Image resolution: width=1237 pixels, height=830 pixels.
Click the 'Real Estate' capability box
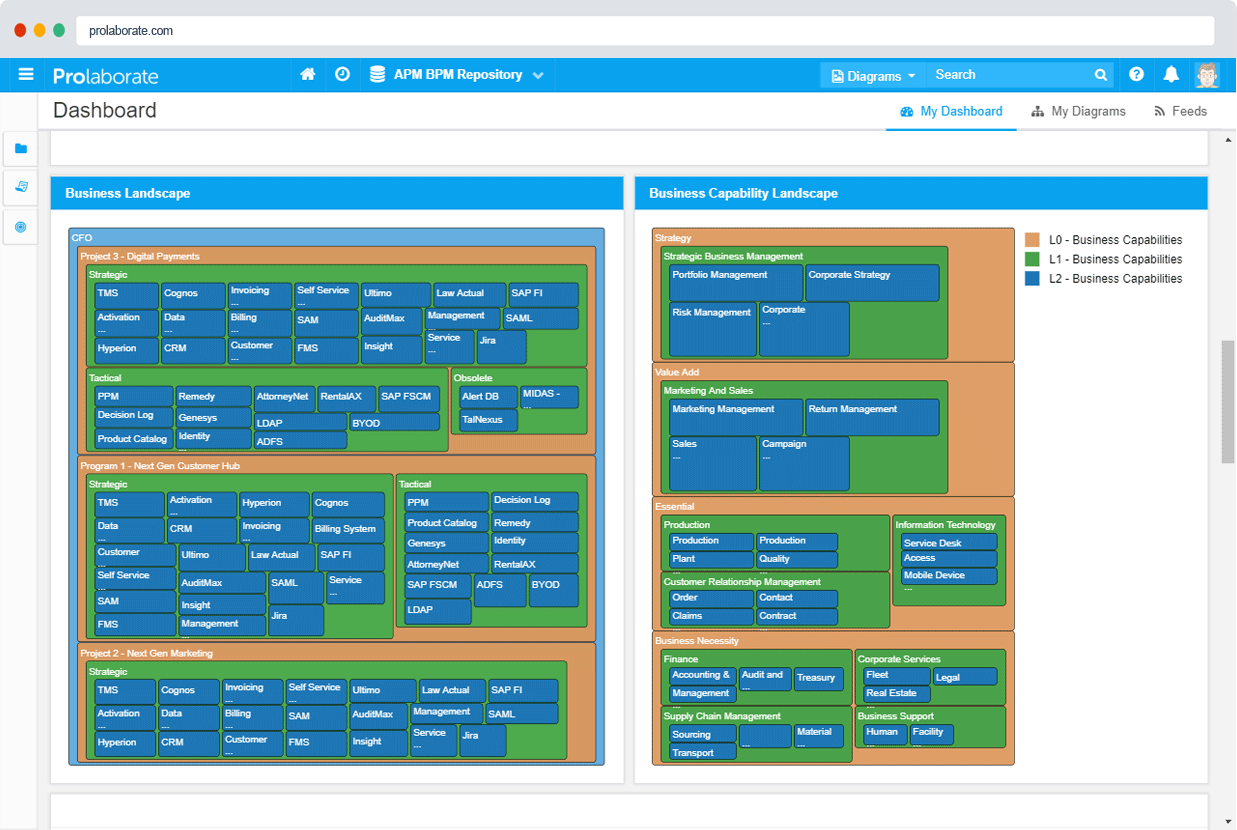[x=896, y=693]
